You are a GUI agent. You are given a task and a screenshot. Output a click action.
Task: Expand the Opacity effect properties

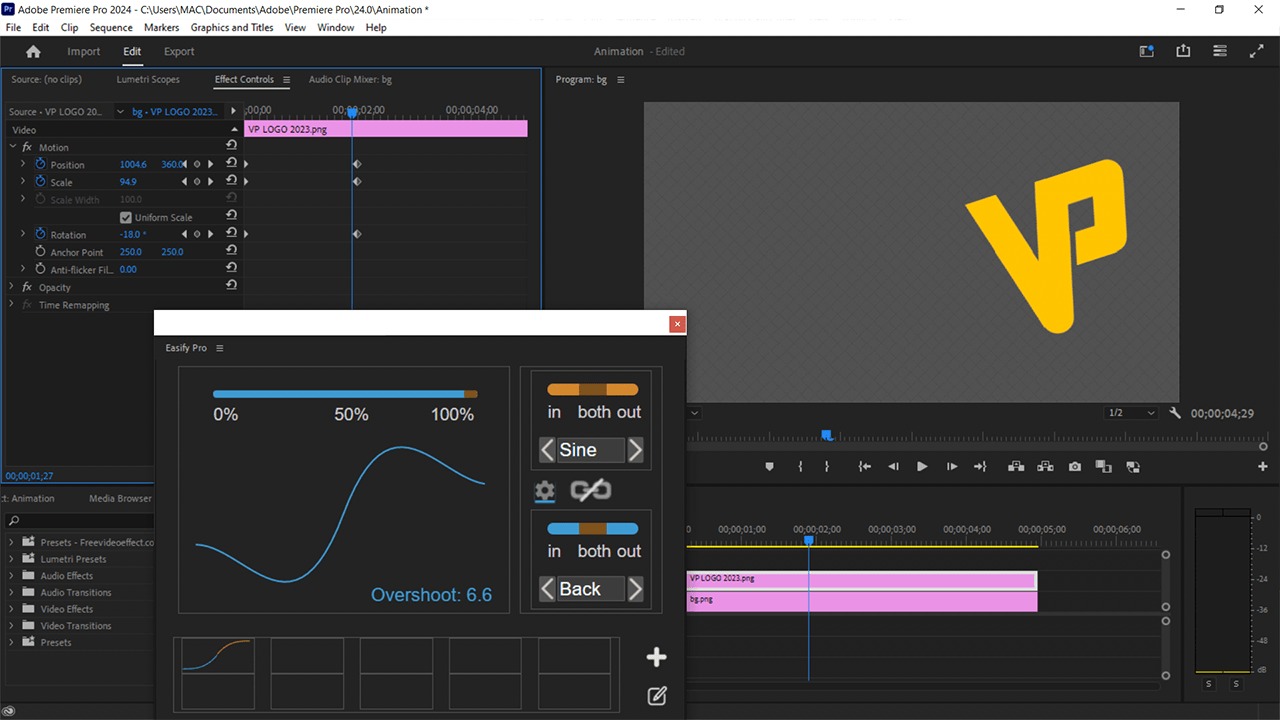(x=12, y=287)
